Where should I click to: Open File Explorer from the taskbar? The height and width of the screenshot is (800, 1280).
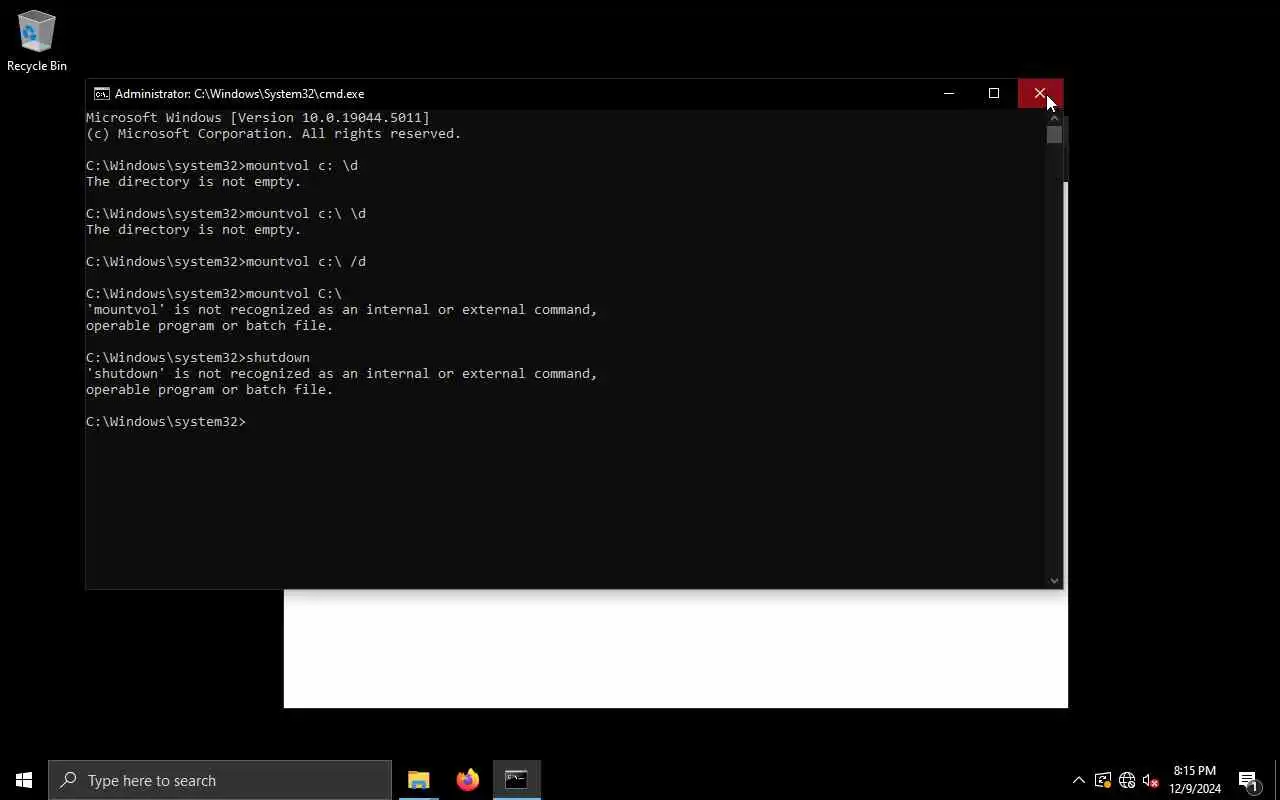coord(418,780)
